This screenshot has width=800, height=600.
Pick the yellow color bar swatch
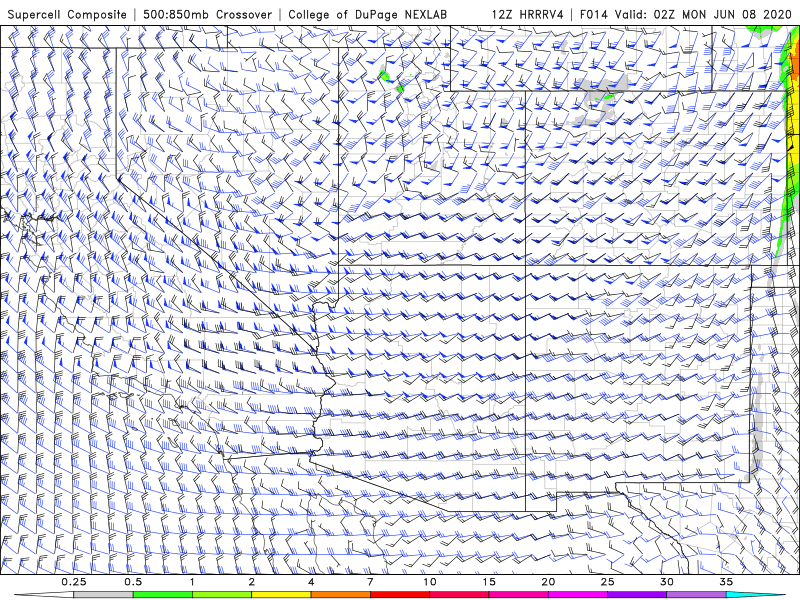[281, 595]
